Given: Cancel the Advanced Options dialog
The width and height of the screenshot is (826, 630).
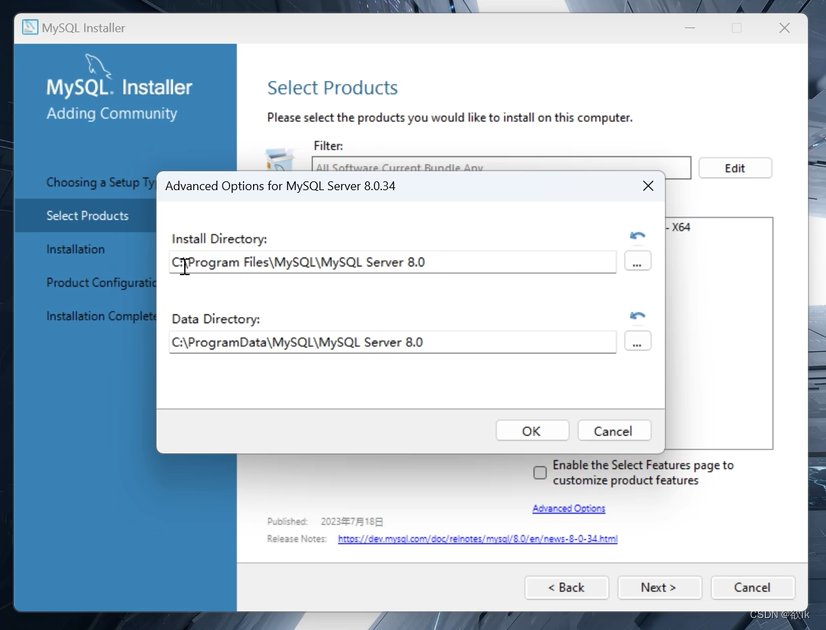Looking at the screenshot, I should coord(614,431).
